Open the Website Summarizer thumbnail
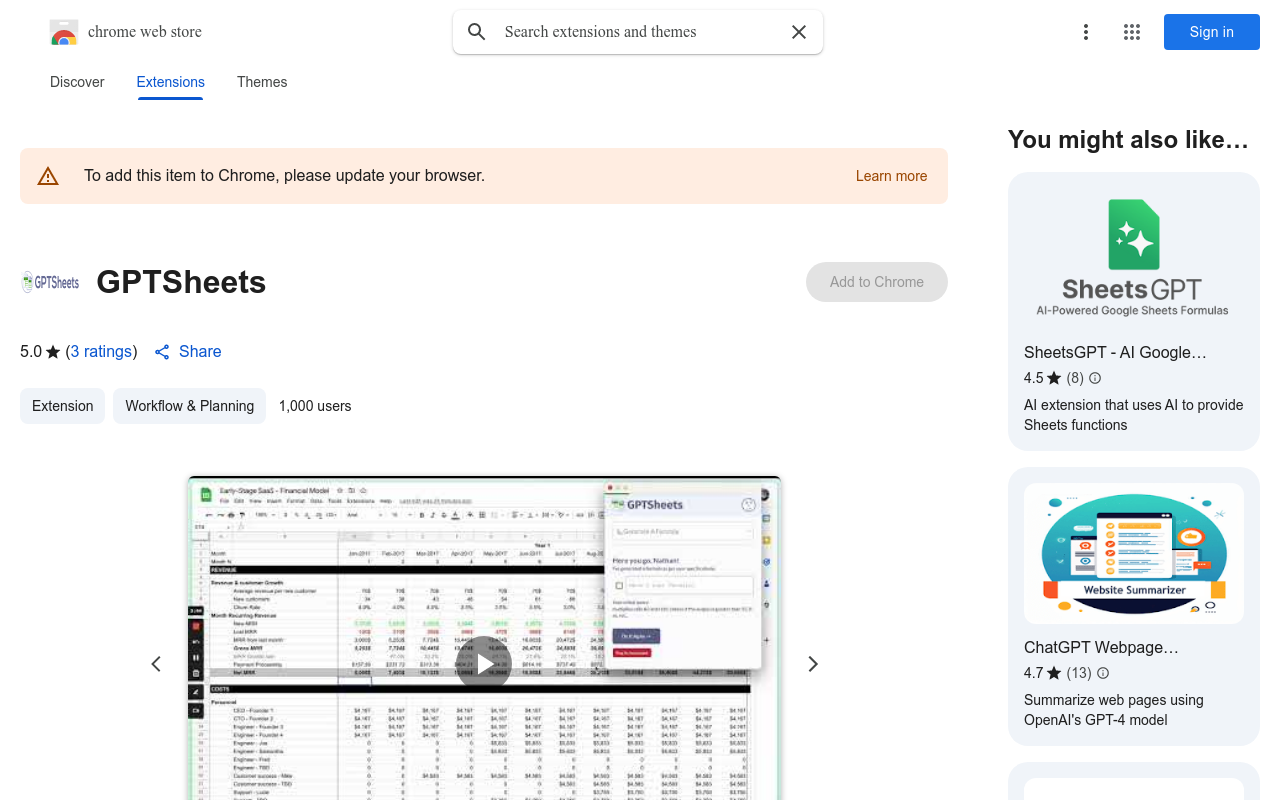1280x800 pixels. pos(1134,554)
